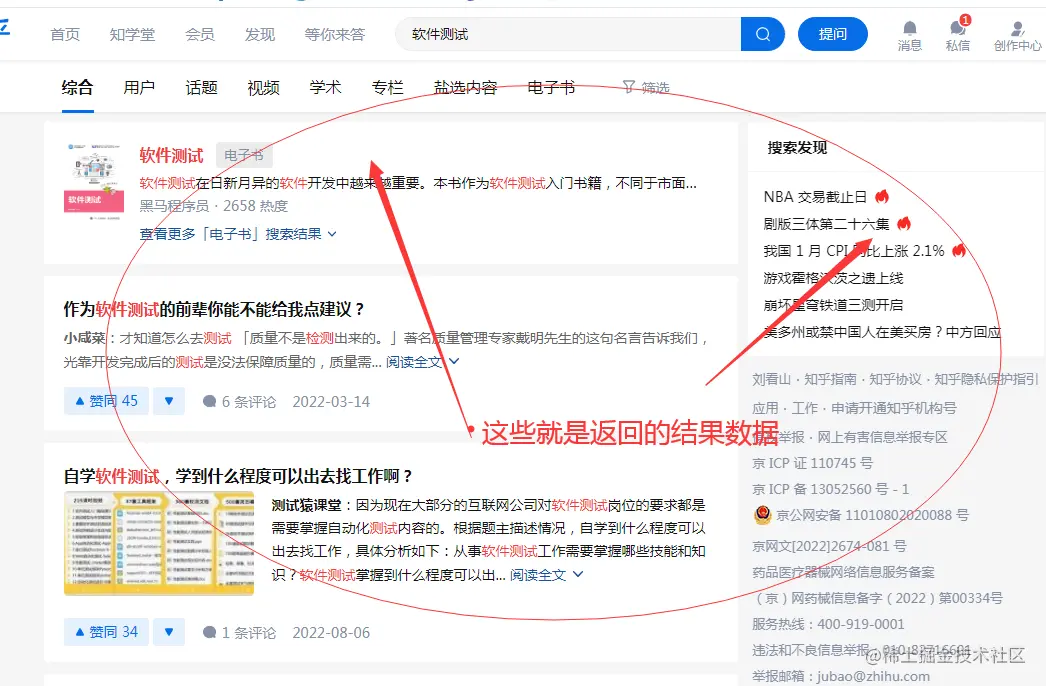1046x686 pixels.
Task: Open trending search 剧版三体第二十六集
Action: click(x=827, y=224)
